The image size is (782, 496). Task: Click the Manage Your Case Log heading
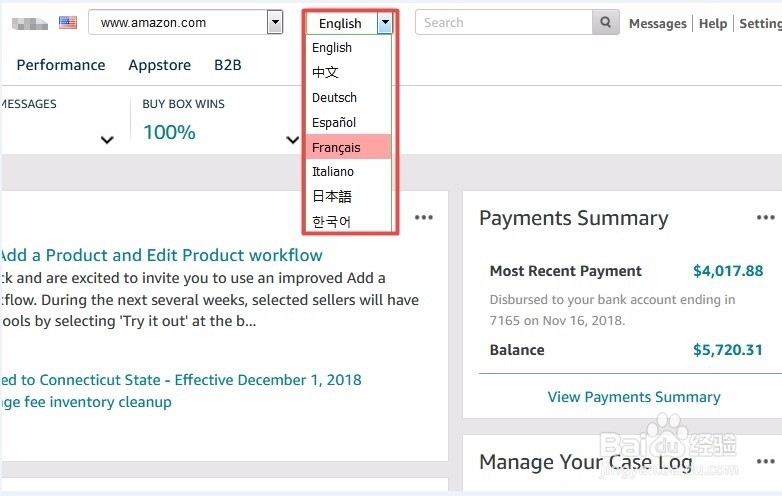(586, 462)
